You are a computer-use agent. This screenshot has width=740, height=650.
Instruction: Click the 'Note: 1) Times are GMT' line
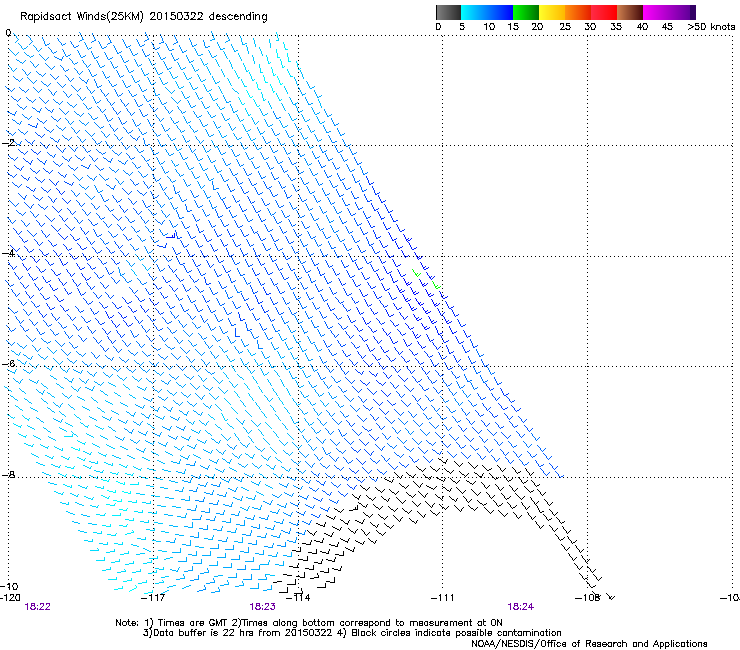click(309, 623)
